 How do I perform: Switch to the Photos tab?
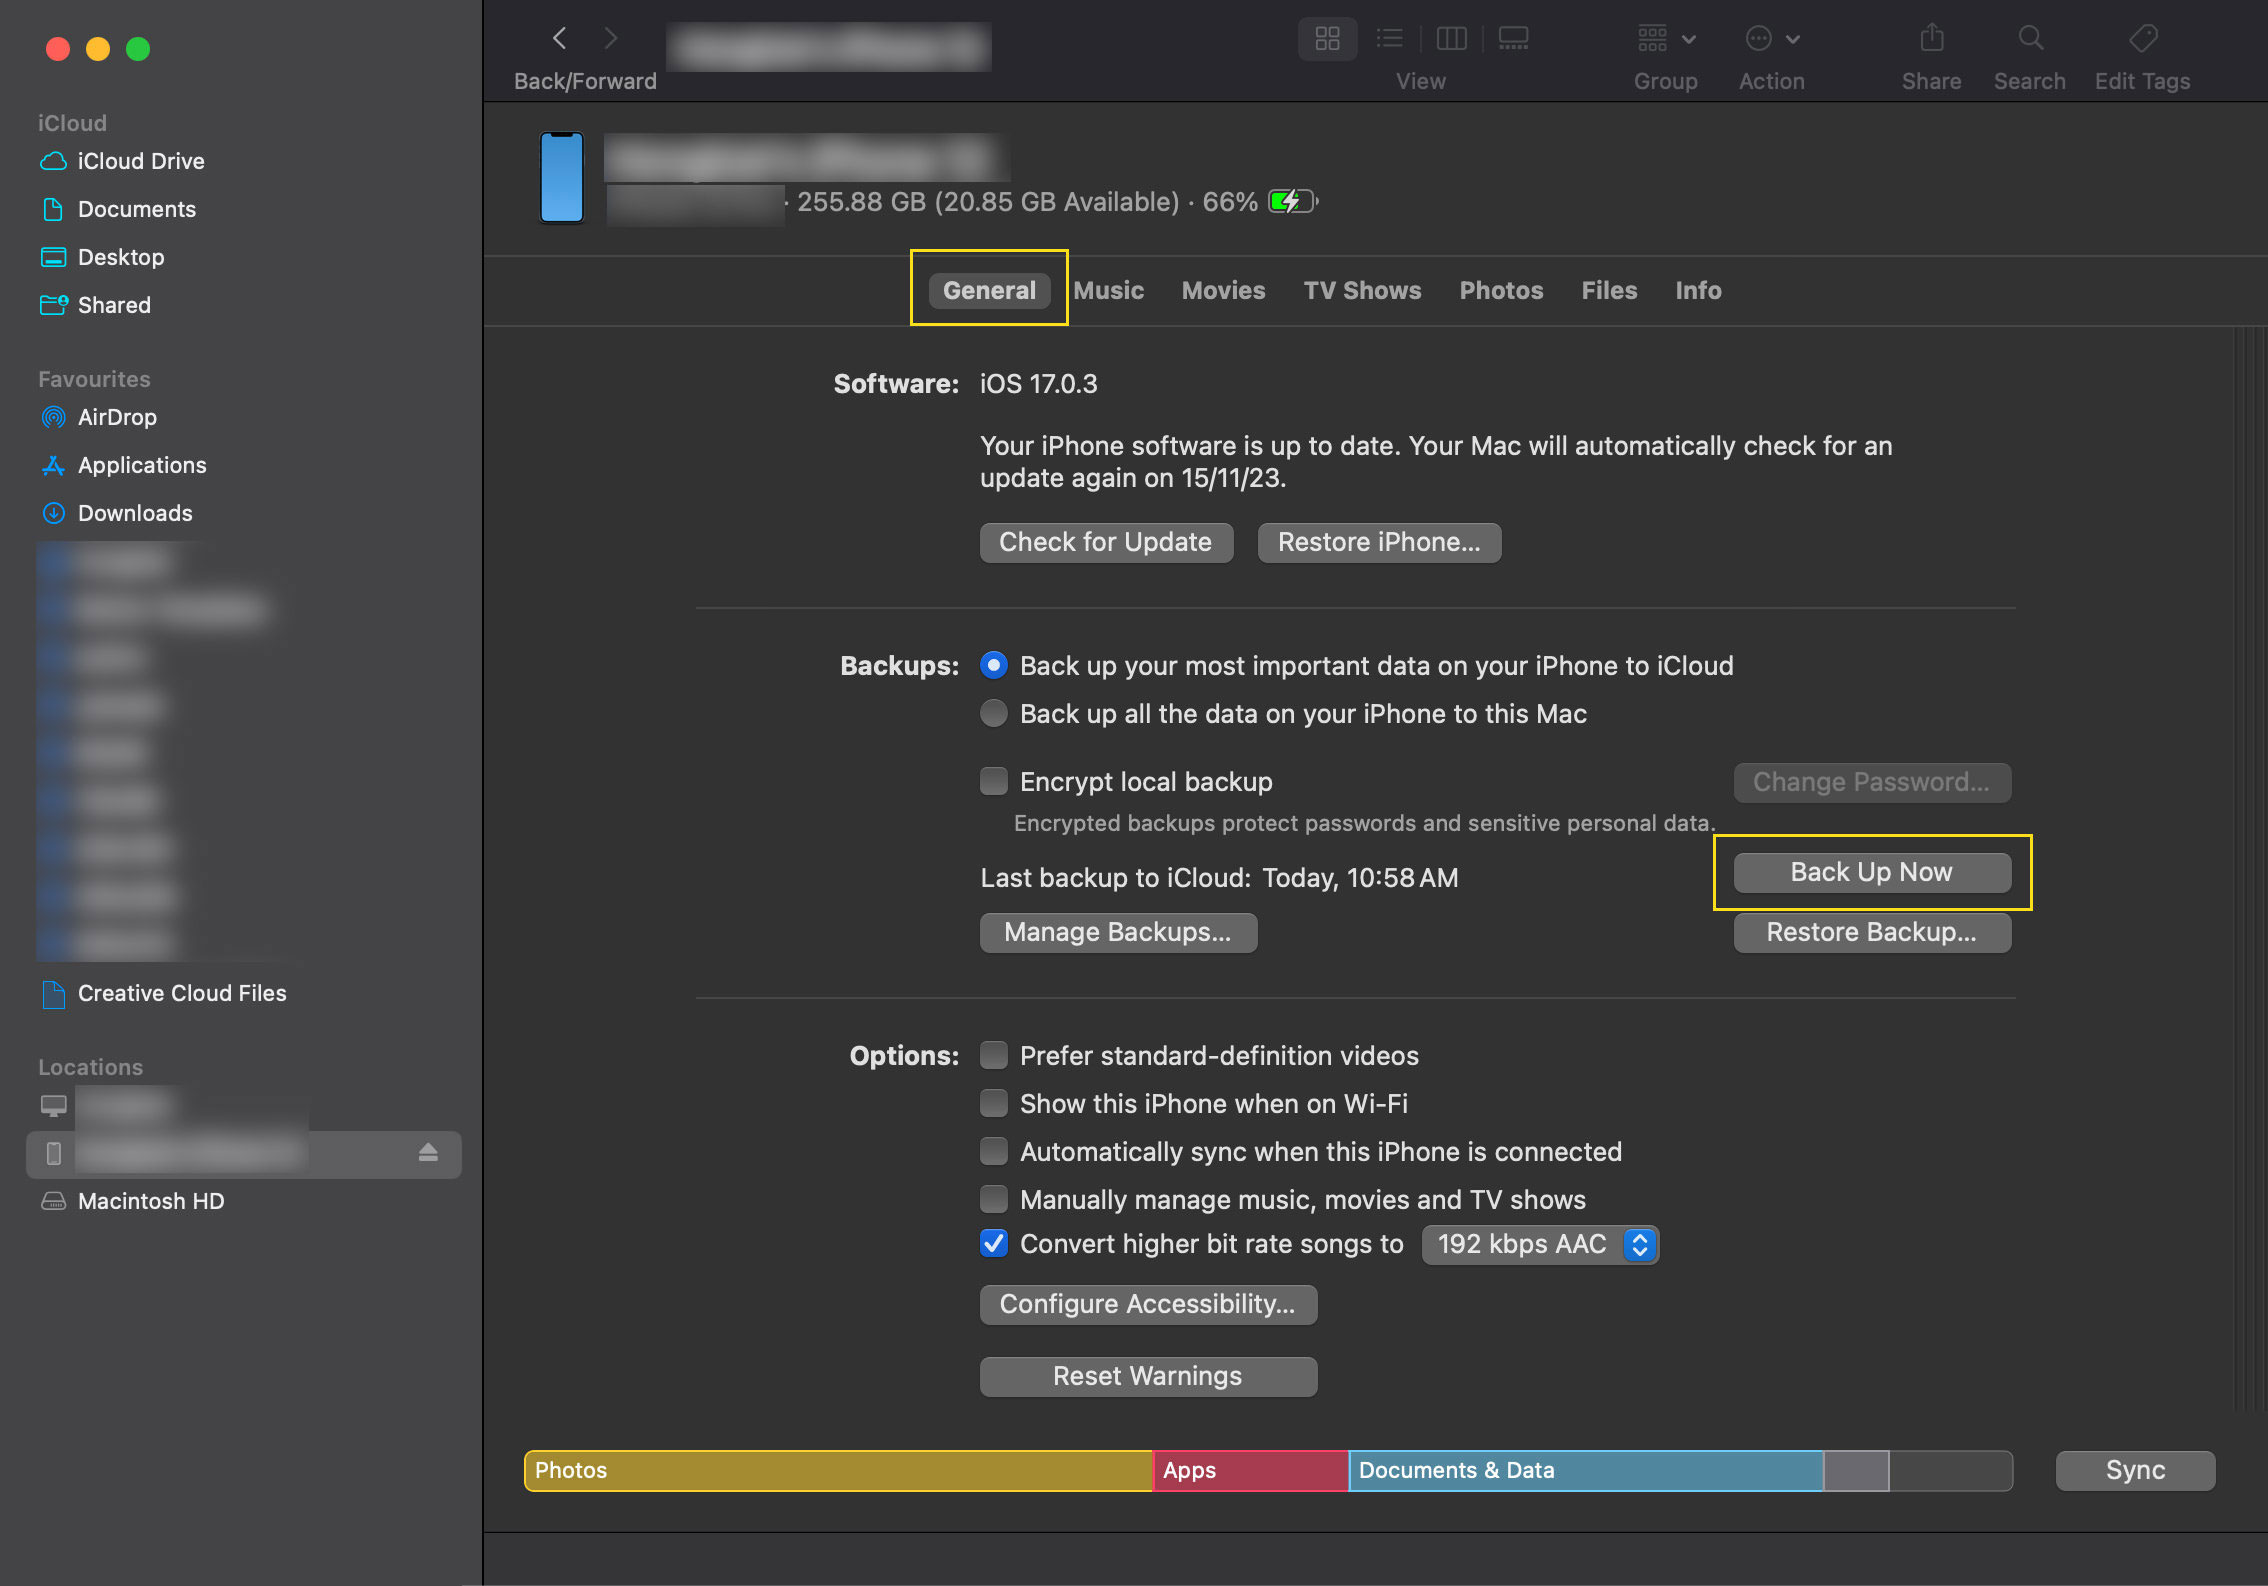1499,290
